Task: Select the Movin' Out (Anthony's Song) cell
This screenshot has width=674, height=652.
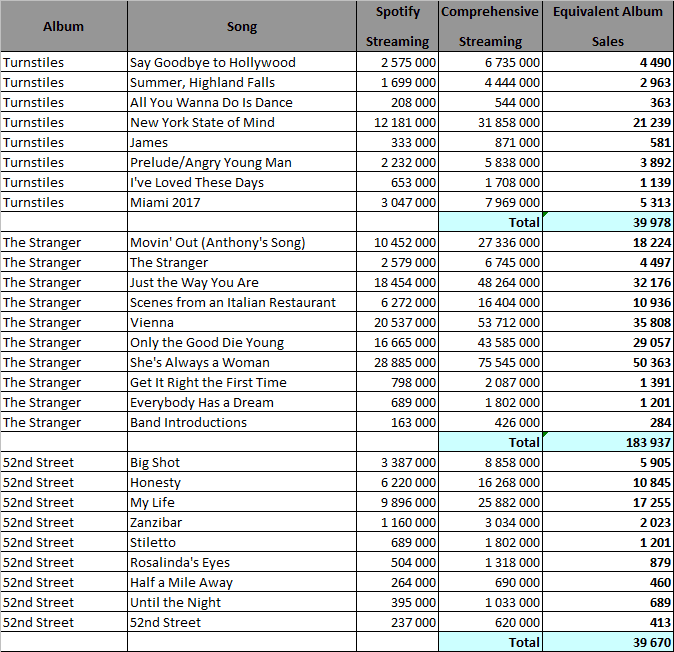Action: point(242,242)
